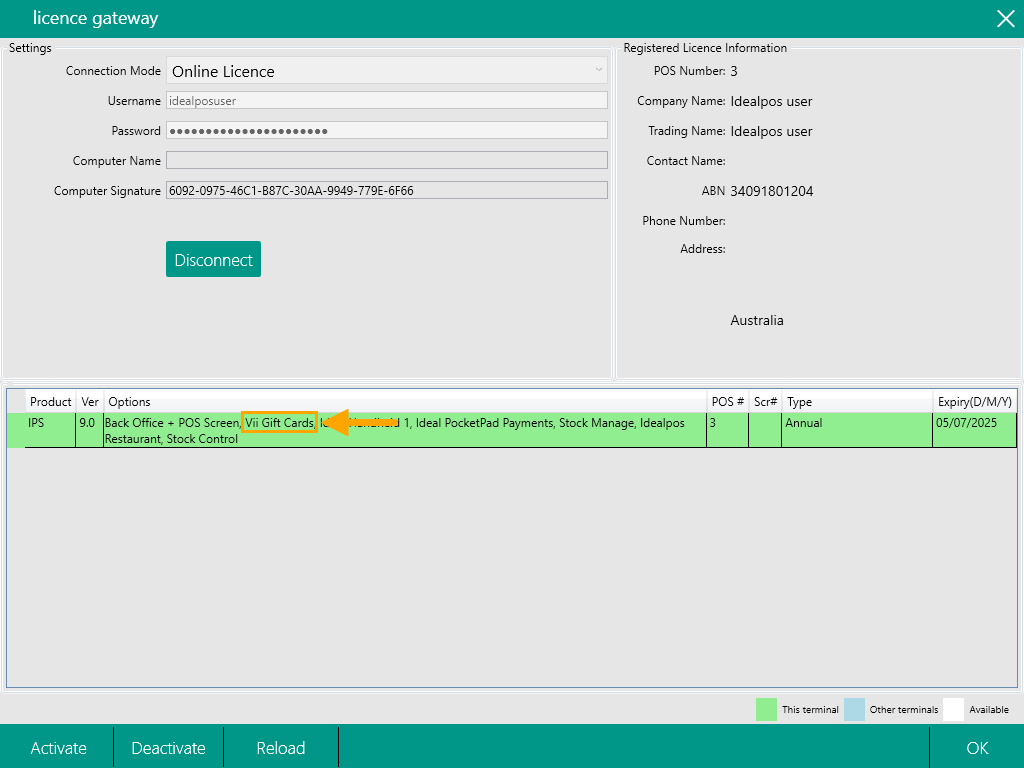Click the Deactivate button
This screenshot has width=1024, height=768.
[168, 748]
